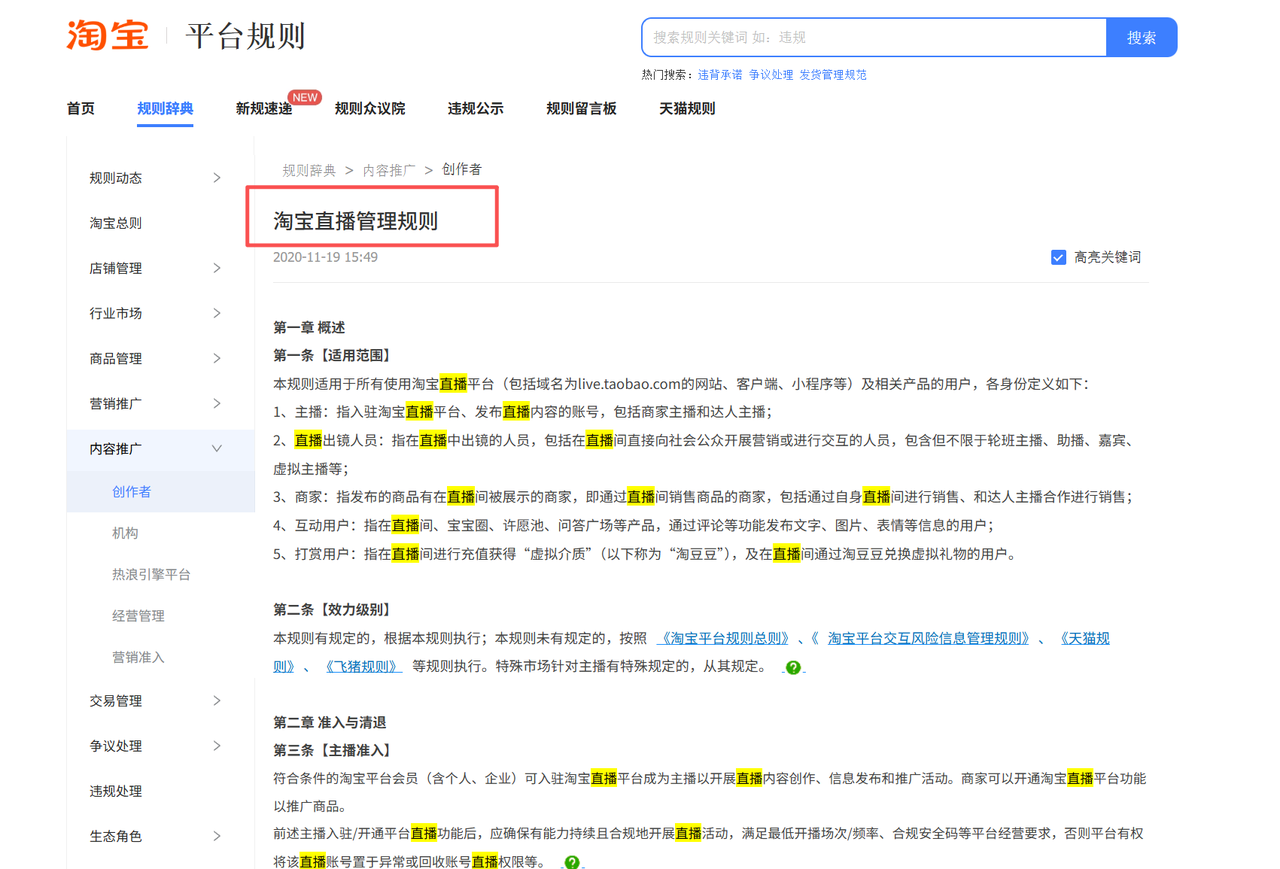This screenshot has height=869, width=1280.
Task: Click green help icon after 从其规定
Action: tap(793, 667)
